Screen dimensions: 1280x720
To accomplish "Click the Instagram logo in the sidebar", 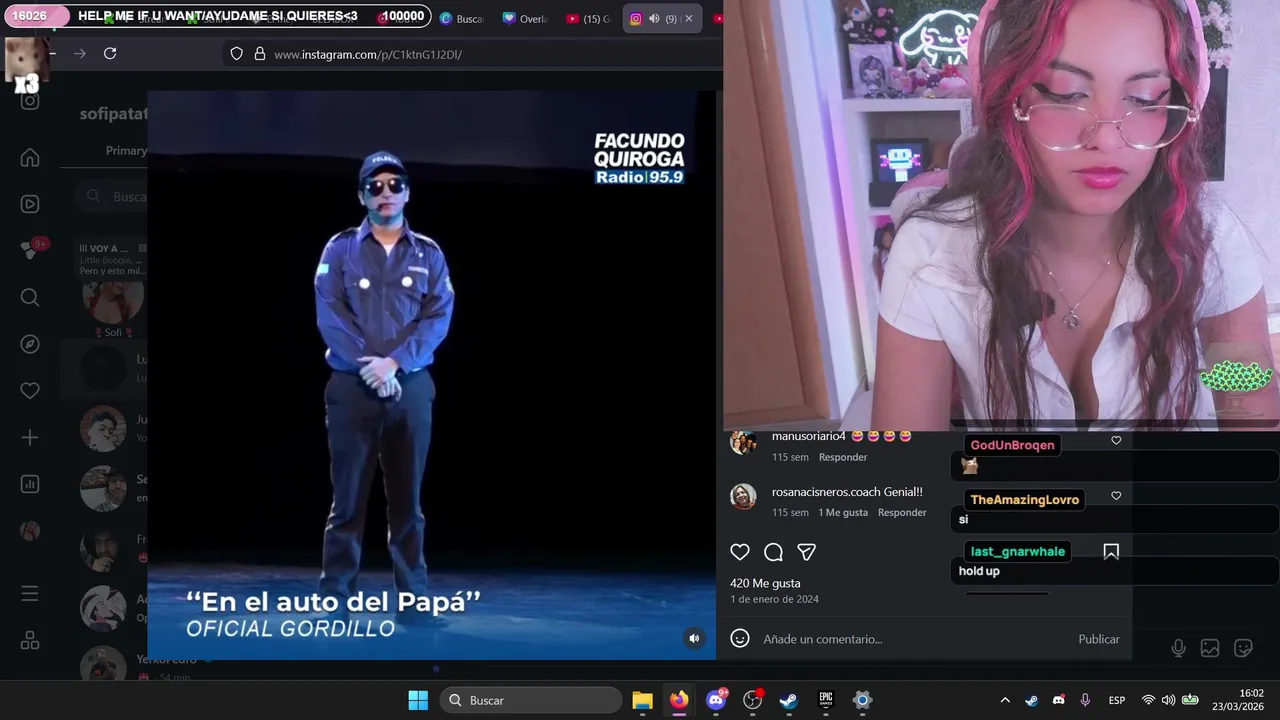I will [30, 101].
